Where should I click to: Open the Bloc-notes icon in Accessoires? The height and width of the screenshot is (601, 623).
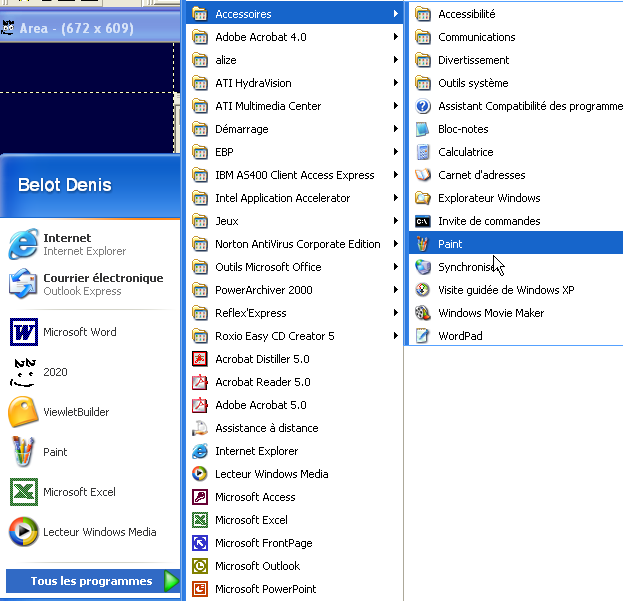point(422,129)
